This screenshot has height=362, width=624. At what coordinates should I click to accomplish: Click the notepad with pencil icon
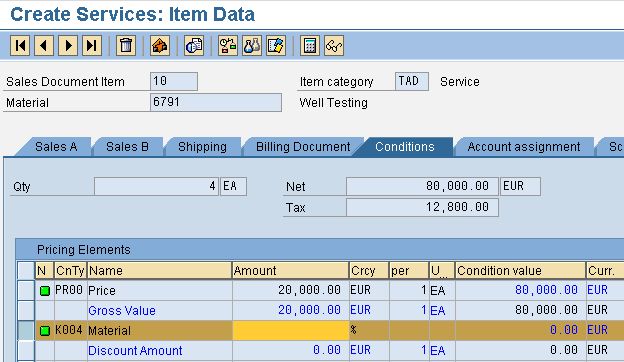276,46
